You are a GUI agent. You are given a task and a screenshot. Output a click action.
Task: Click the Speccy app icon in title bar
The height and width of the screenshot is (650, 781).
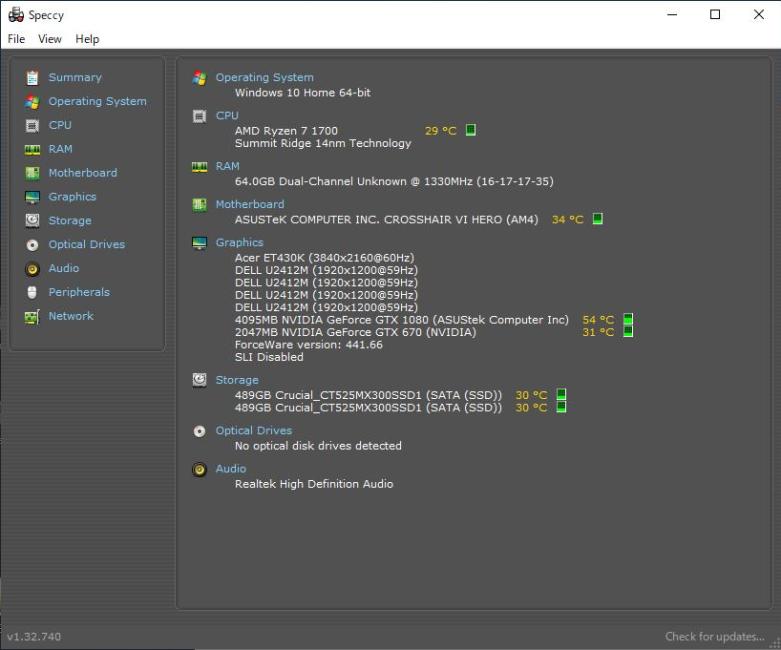pyautogui.click(x=15, y=14)
